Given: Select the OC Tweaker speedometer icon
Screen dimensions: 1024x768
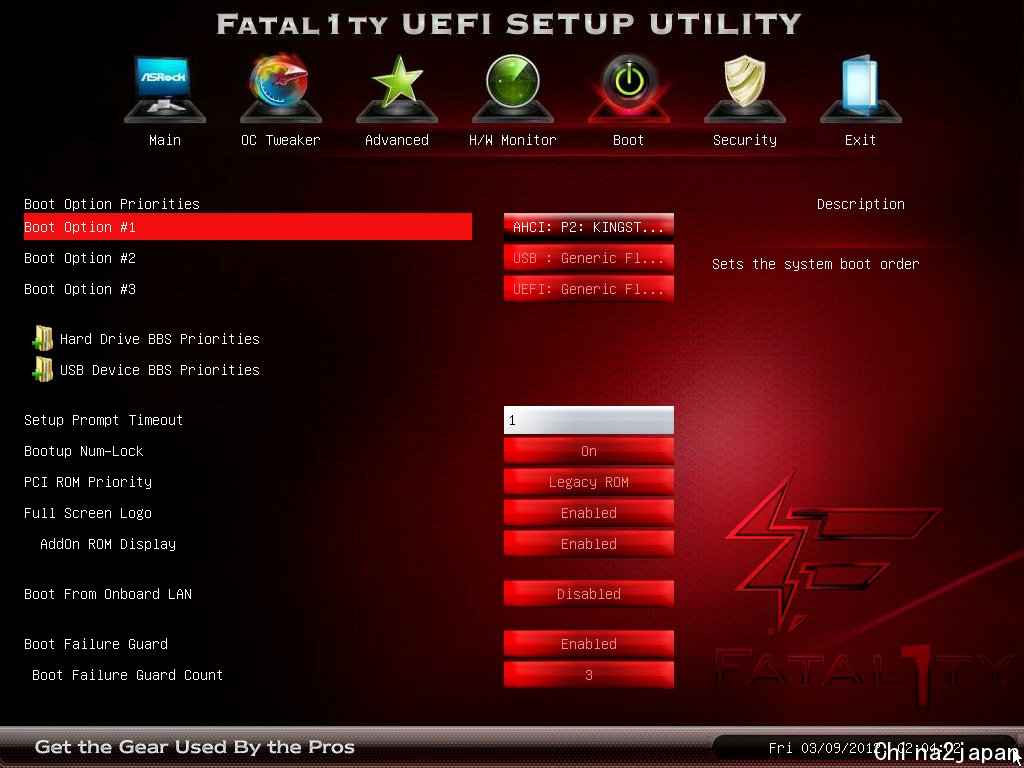Looking at the screenshot, I should pyautogui.click(x=280, y=88).
